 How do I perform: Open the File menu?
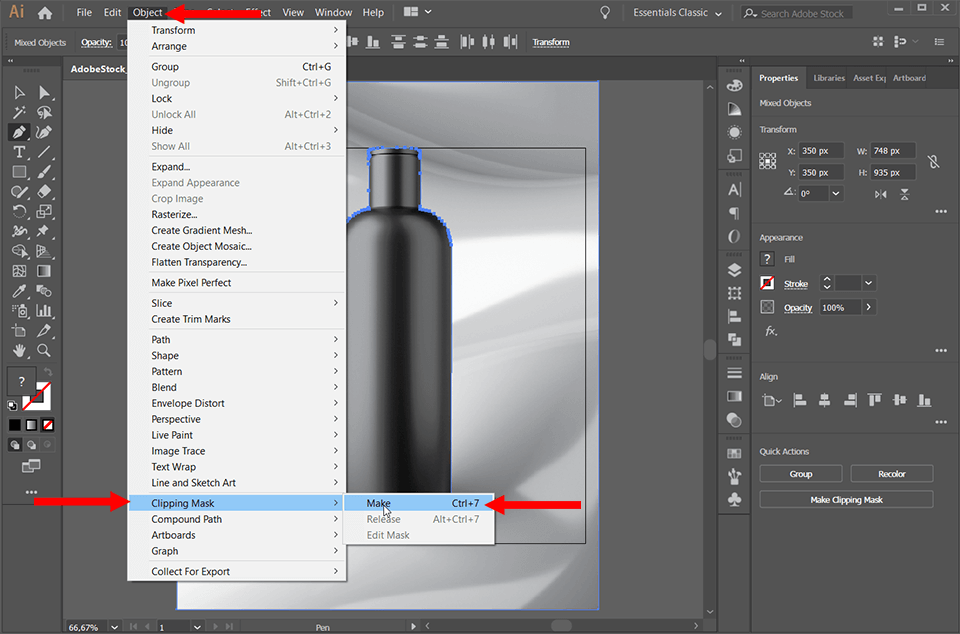(x=84, y=12)
